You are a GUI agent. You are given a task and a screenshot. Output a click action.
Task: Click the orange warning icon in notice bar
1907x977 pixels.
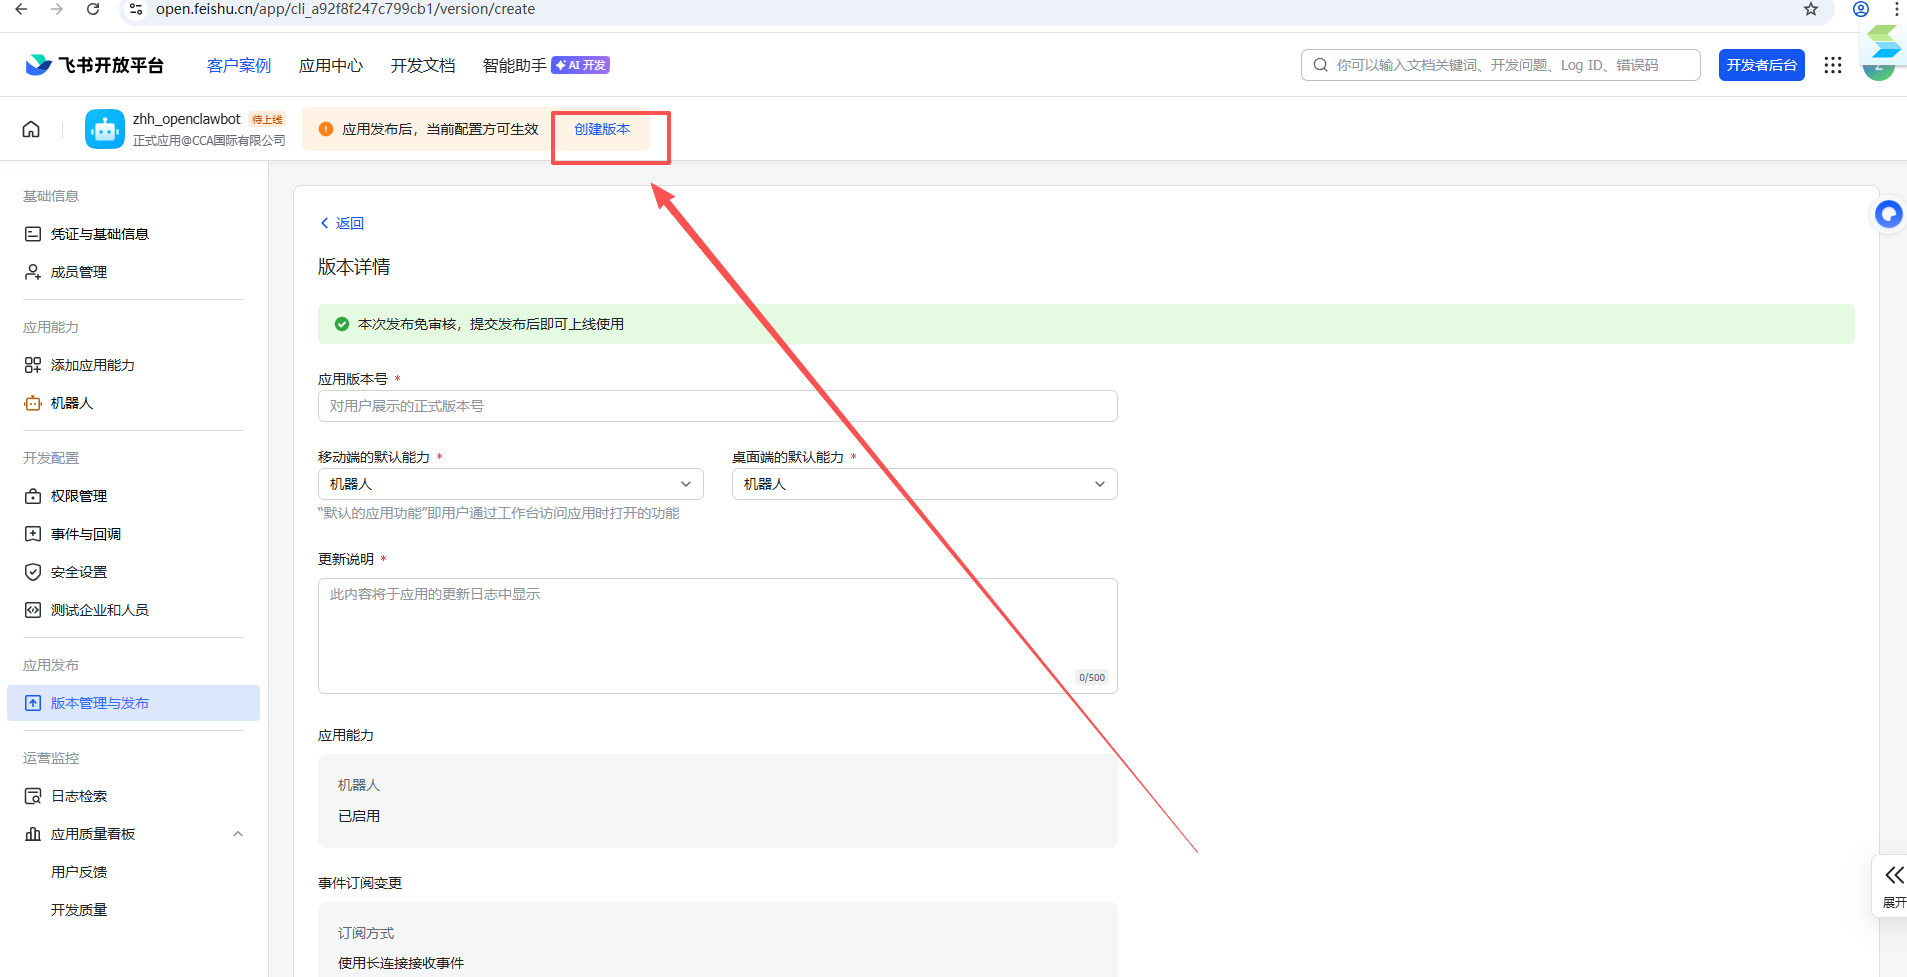[x=326, y=129]
